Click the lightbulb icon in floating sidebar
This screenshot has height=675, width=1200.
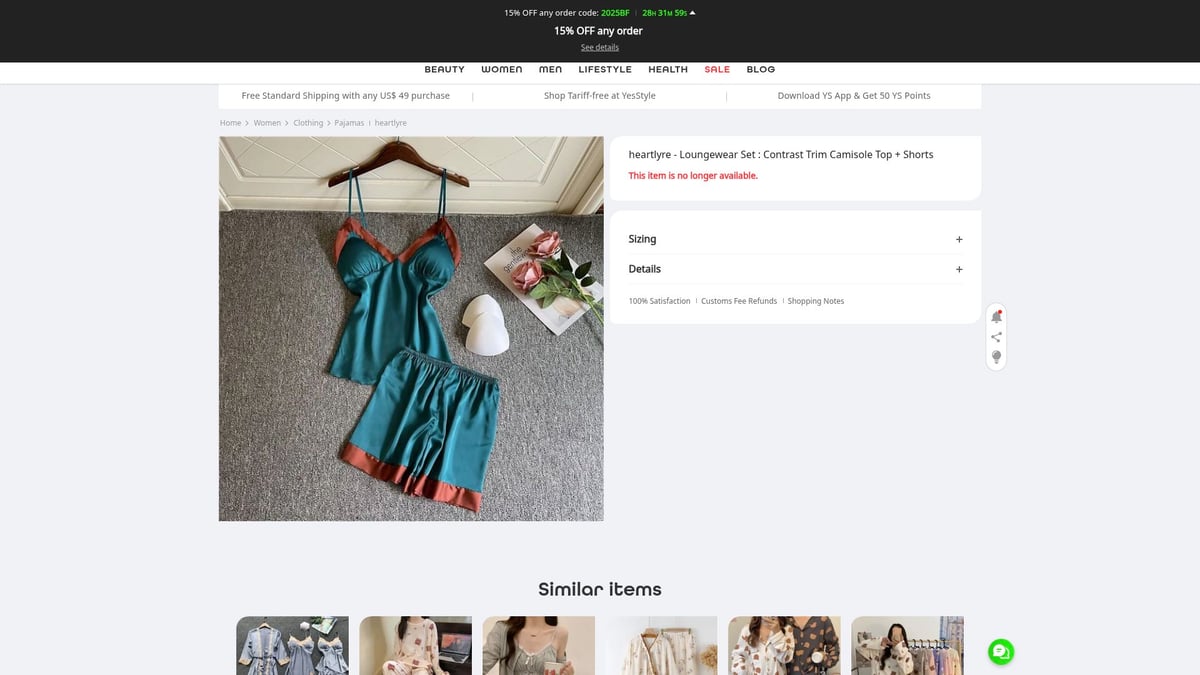[996, 357]
